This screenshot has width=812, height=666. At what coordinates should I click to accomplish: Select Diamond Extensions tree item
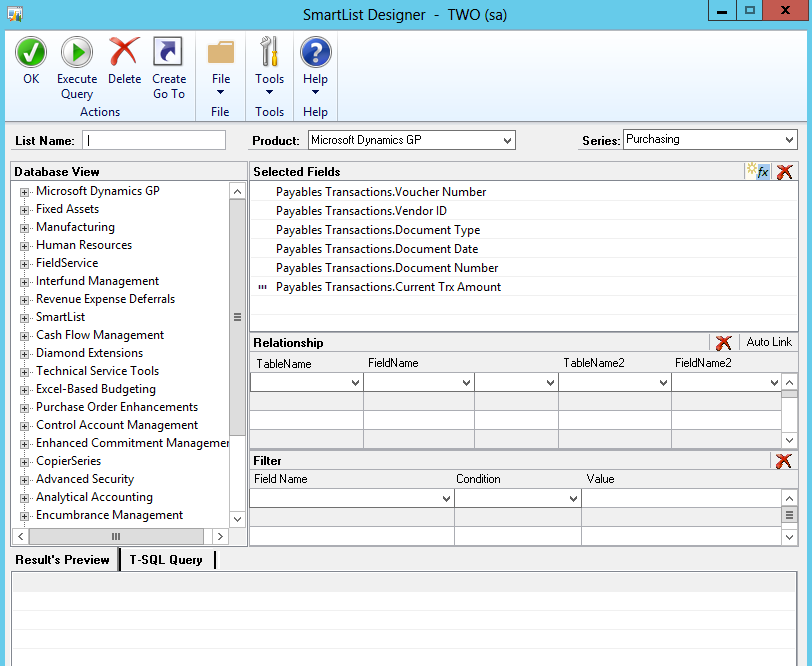[x=89, y=353]
